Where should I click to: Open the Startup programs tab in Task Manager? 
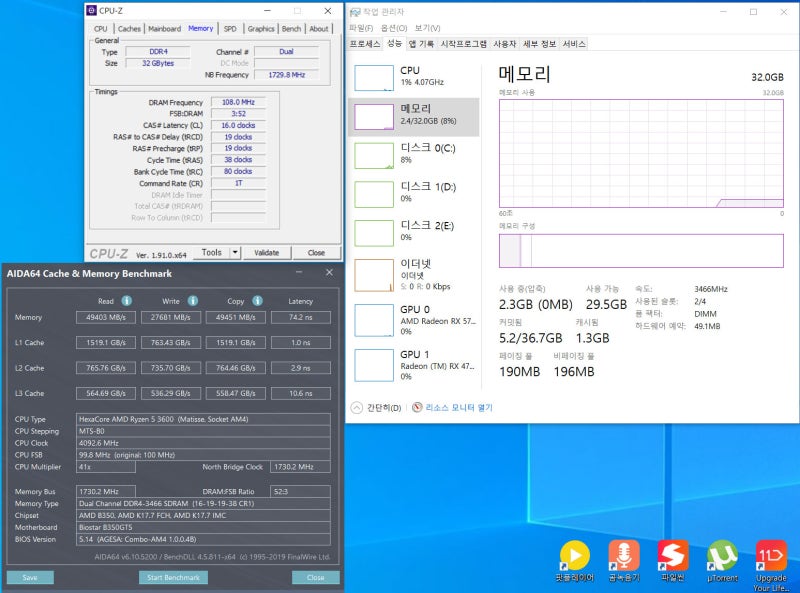(x=463, y=44)
